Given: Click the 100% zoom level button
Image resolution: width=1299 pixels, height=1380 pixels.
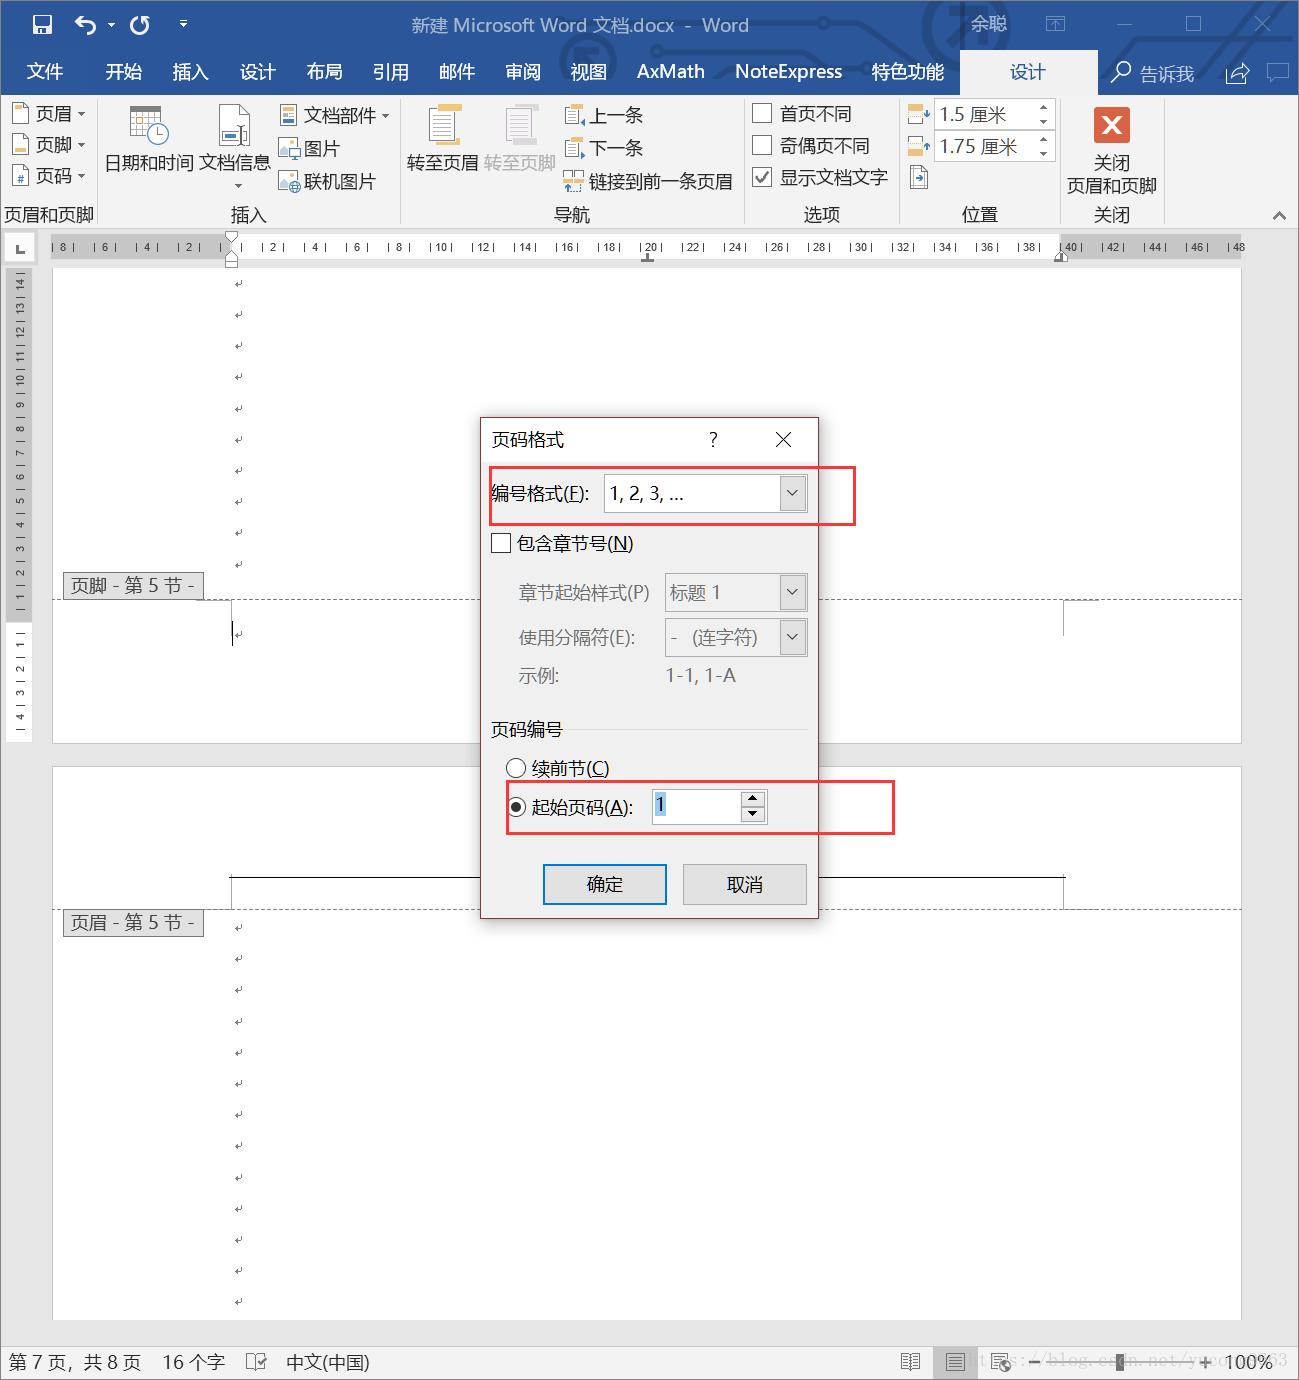Looking at the screenshot, I should [x=1248, y=1362].
